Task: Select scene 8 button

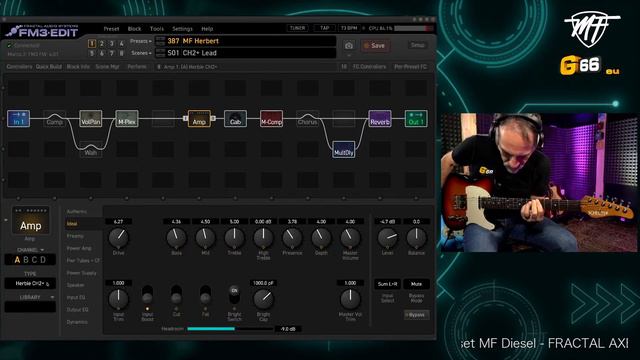Action: (x=121, y=53)
